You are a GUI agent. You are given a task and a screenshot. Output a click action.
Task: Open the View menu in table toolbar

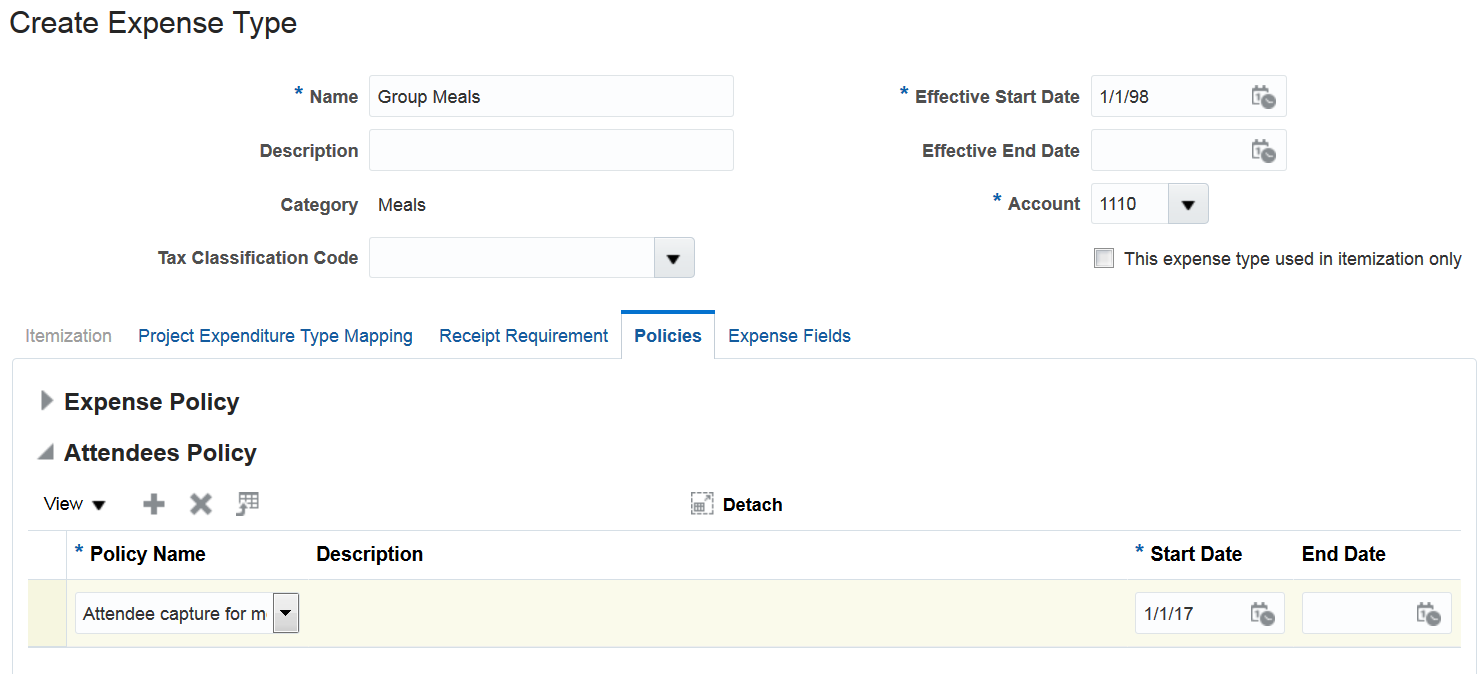[74, 504]
